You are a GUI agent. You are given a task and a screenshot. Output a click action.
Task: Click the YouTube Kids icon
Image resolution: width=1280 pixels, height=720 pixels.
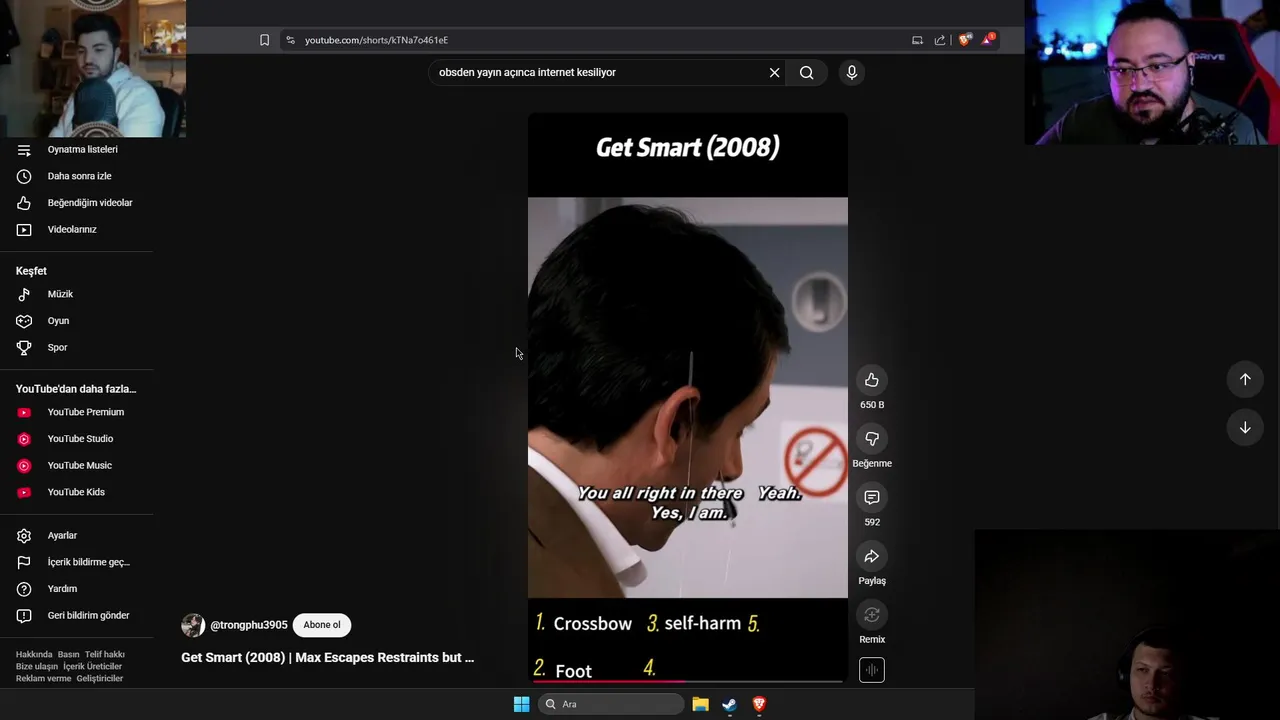coord(24,492)
